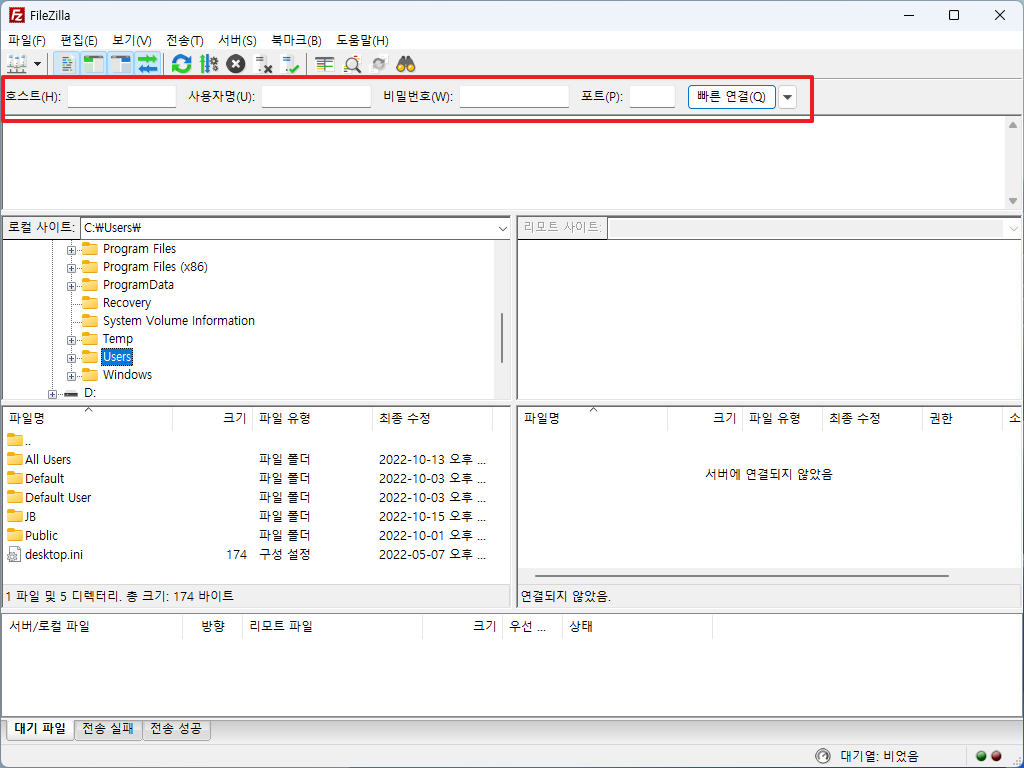Expand the Program Files folder node
This screenshot has width=1024, height=768.
point(71,250)
